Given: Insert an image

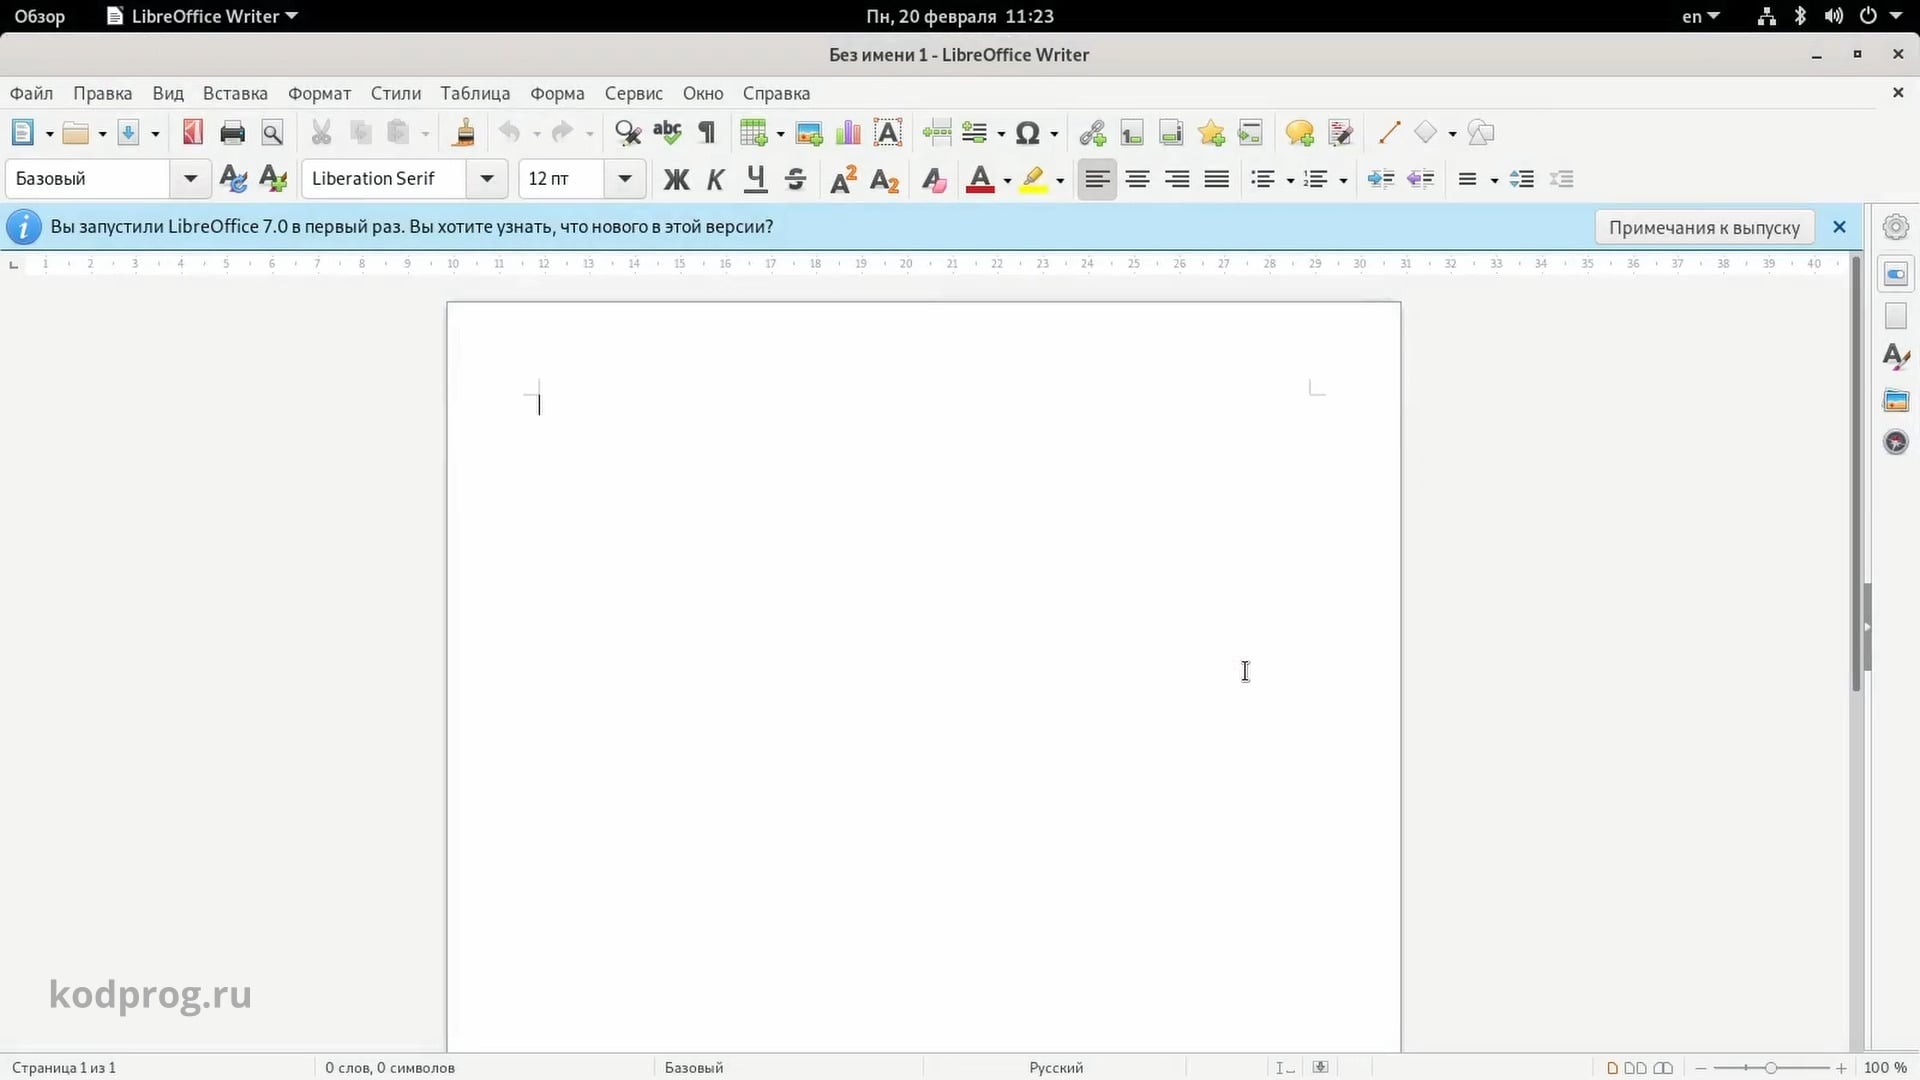Looking at the screenshot, I should (809, 133).
